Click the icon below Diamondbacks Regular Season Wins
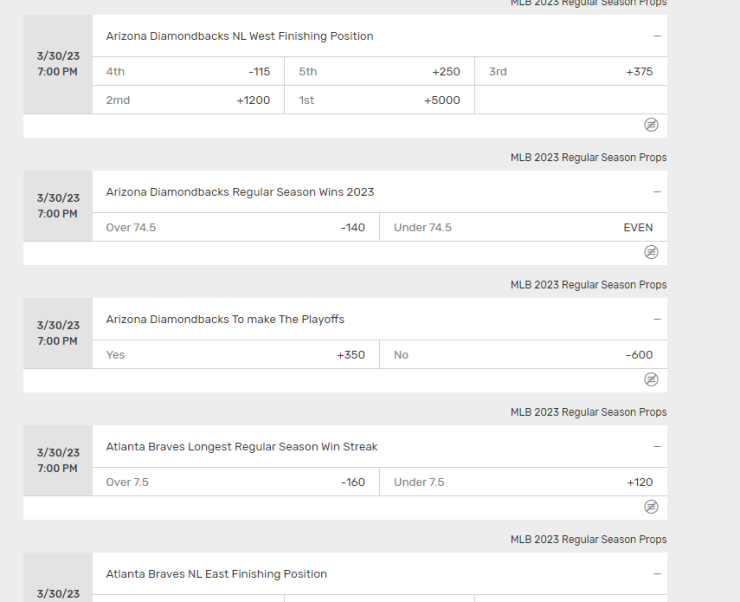 click(x=651, y=252)
